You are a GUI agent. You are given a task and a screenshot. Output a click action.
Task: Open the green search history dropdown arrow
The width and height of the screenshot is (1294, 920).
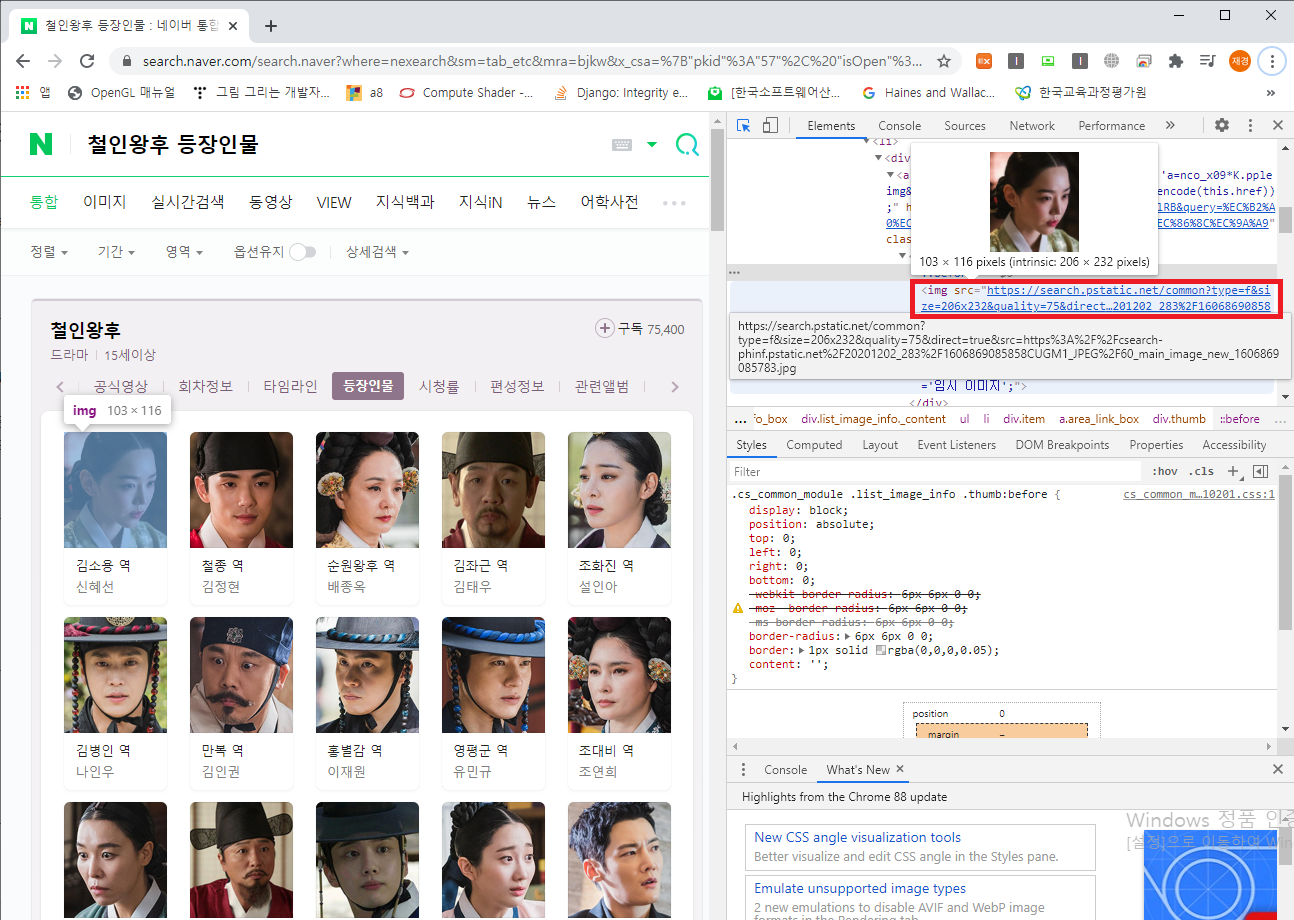point(652,145)
